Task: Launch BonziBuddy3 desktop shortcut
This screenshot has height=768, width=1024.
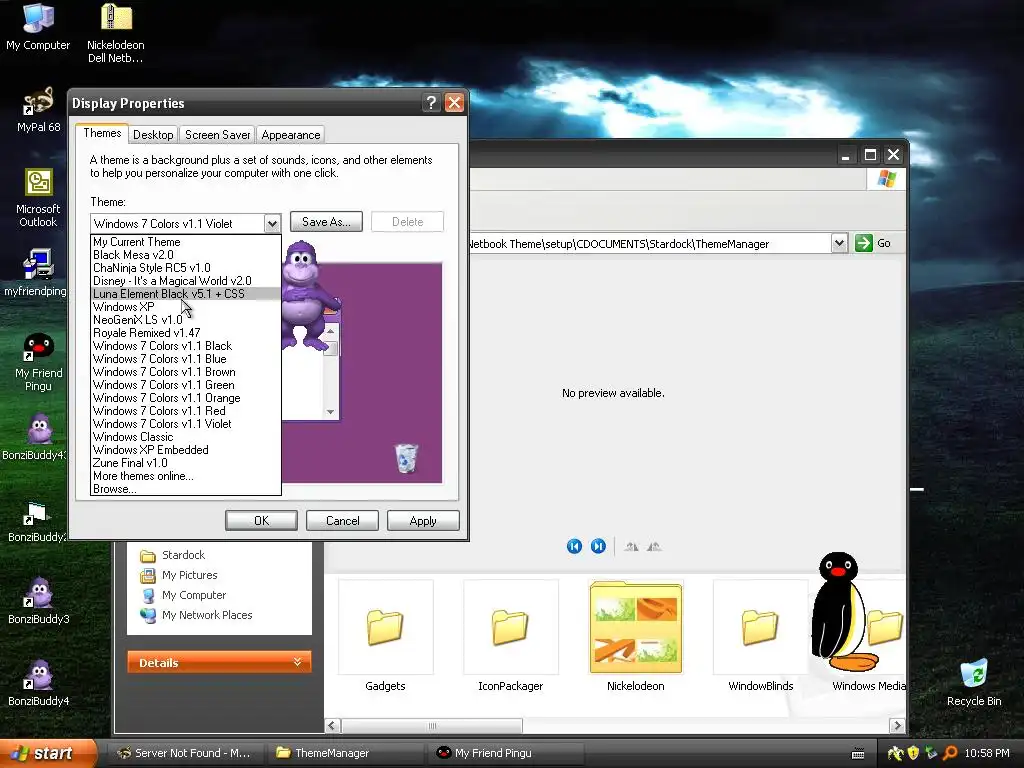Action: tap(39, 600)
